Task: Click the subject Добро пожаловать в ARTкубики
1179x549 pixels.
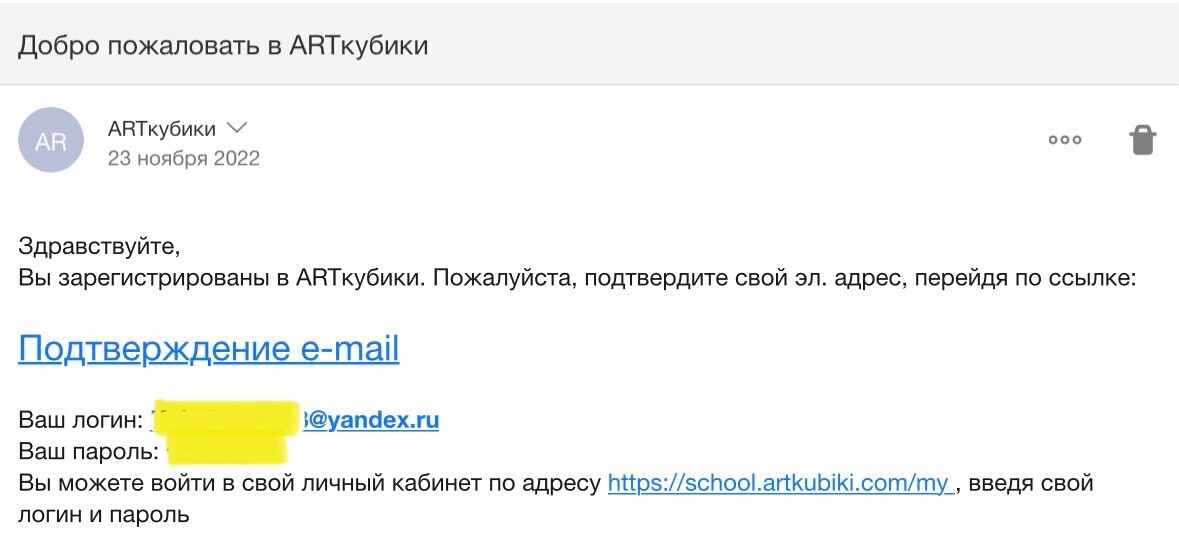Action: coord(223,45)
